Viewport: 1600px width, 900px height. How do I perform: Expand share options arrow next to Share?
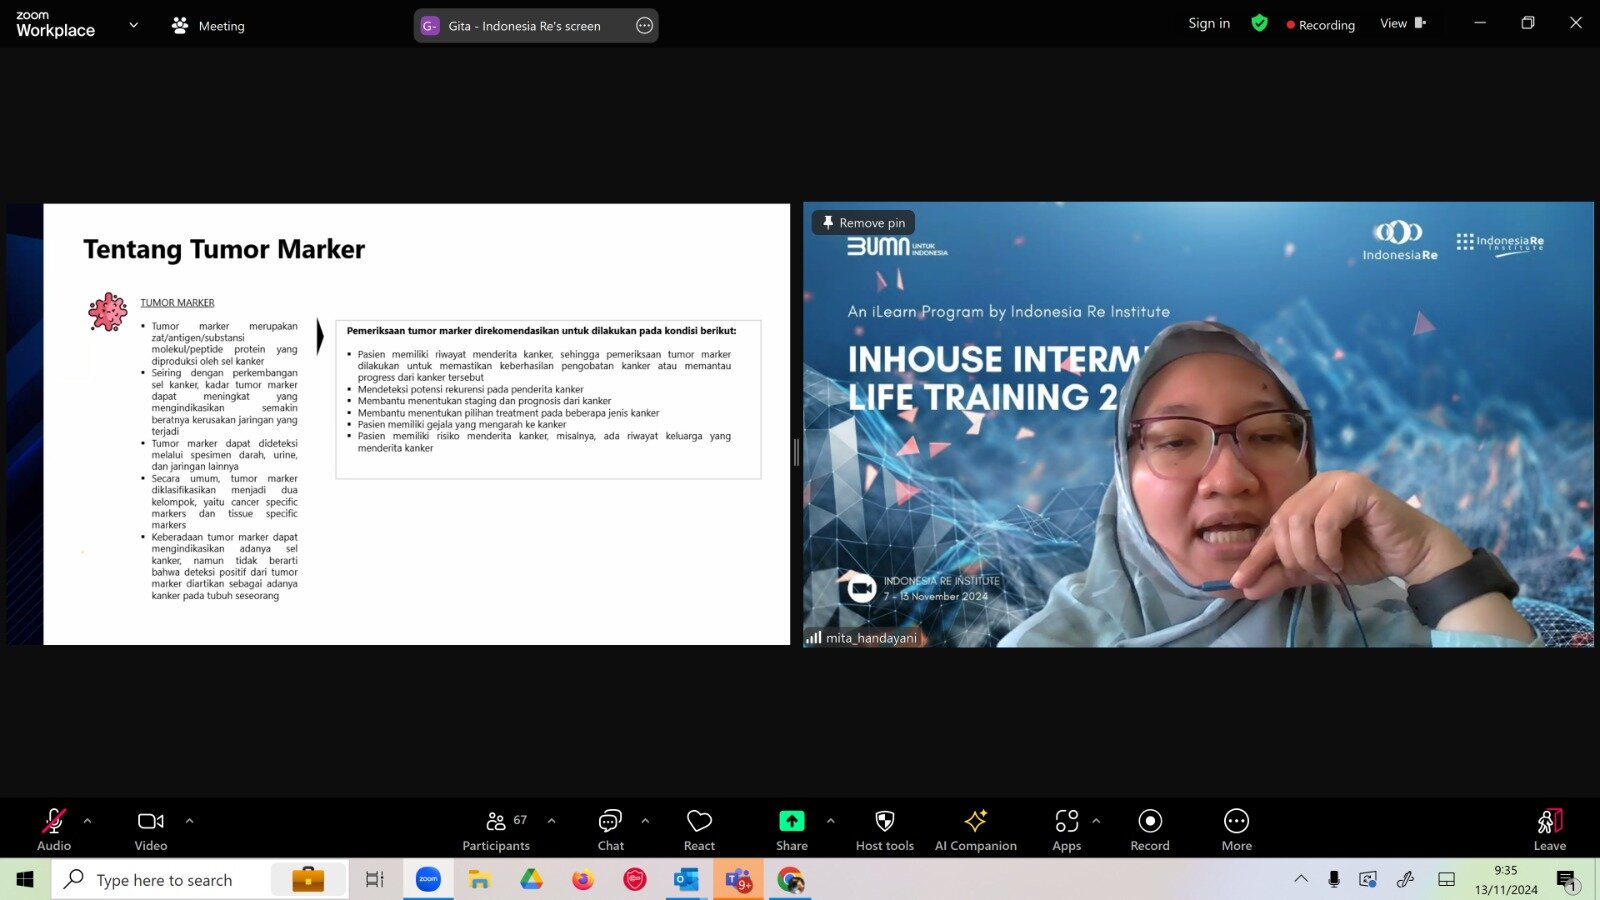point(830,821)
